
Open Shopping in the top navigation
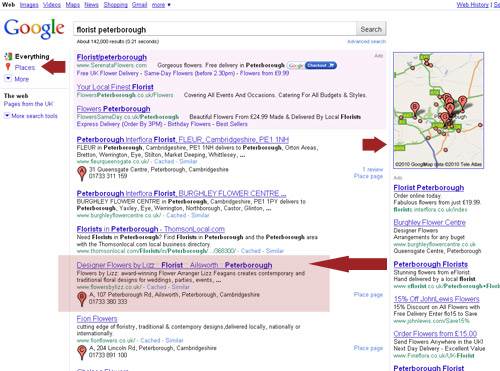115,5
